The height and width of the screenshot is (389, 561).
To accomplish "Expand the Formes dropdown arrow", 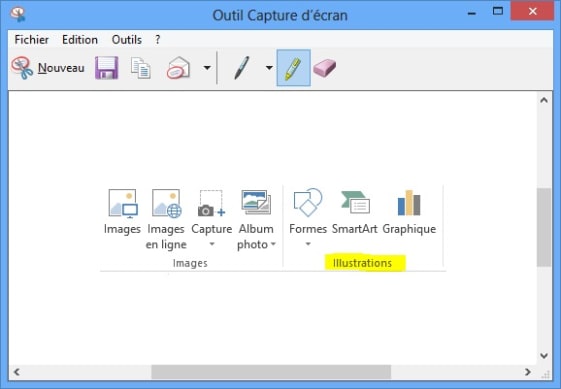I will click(308, 244).
